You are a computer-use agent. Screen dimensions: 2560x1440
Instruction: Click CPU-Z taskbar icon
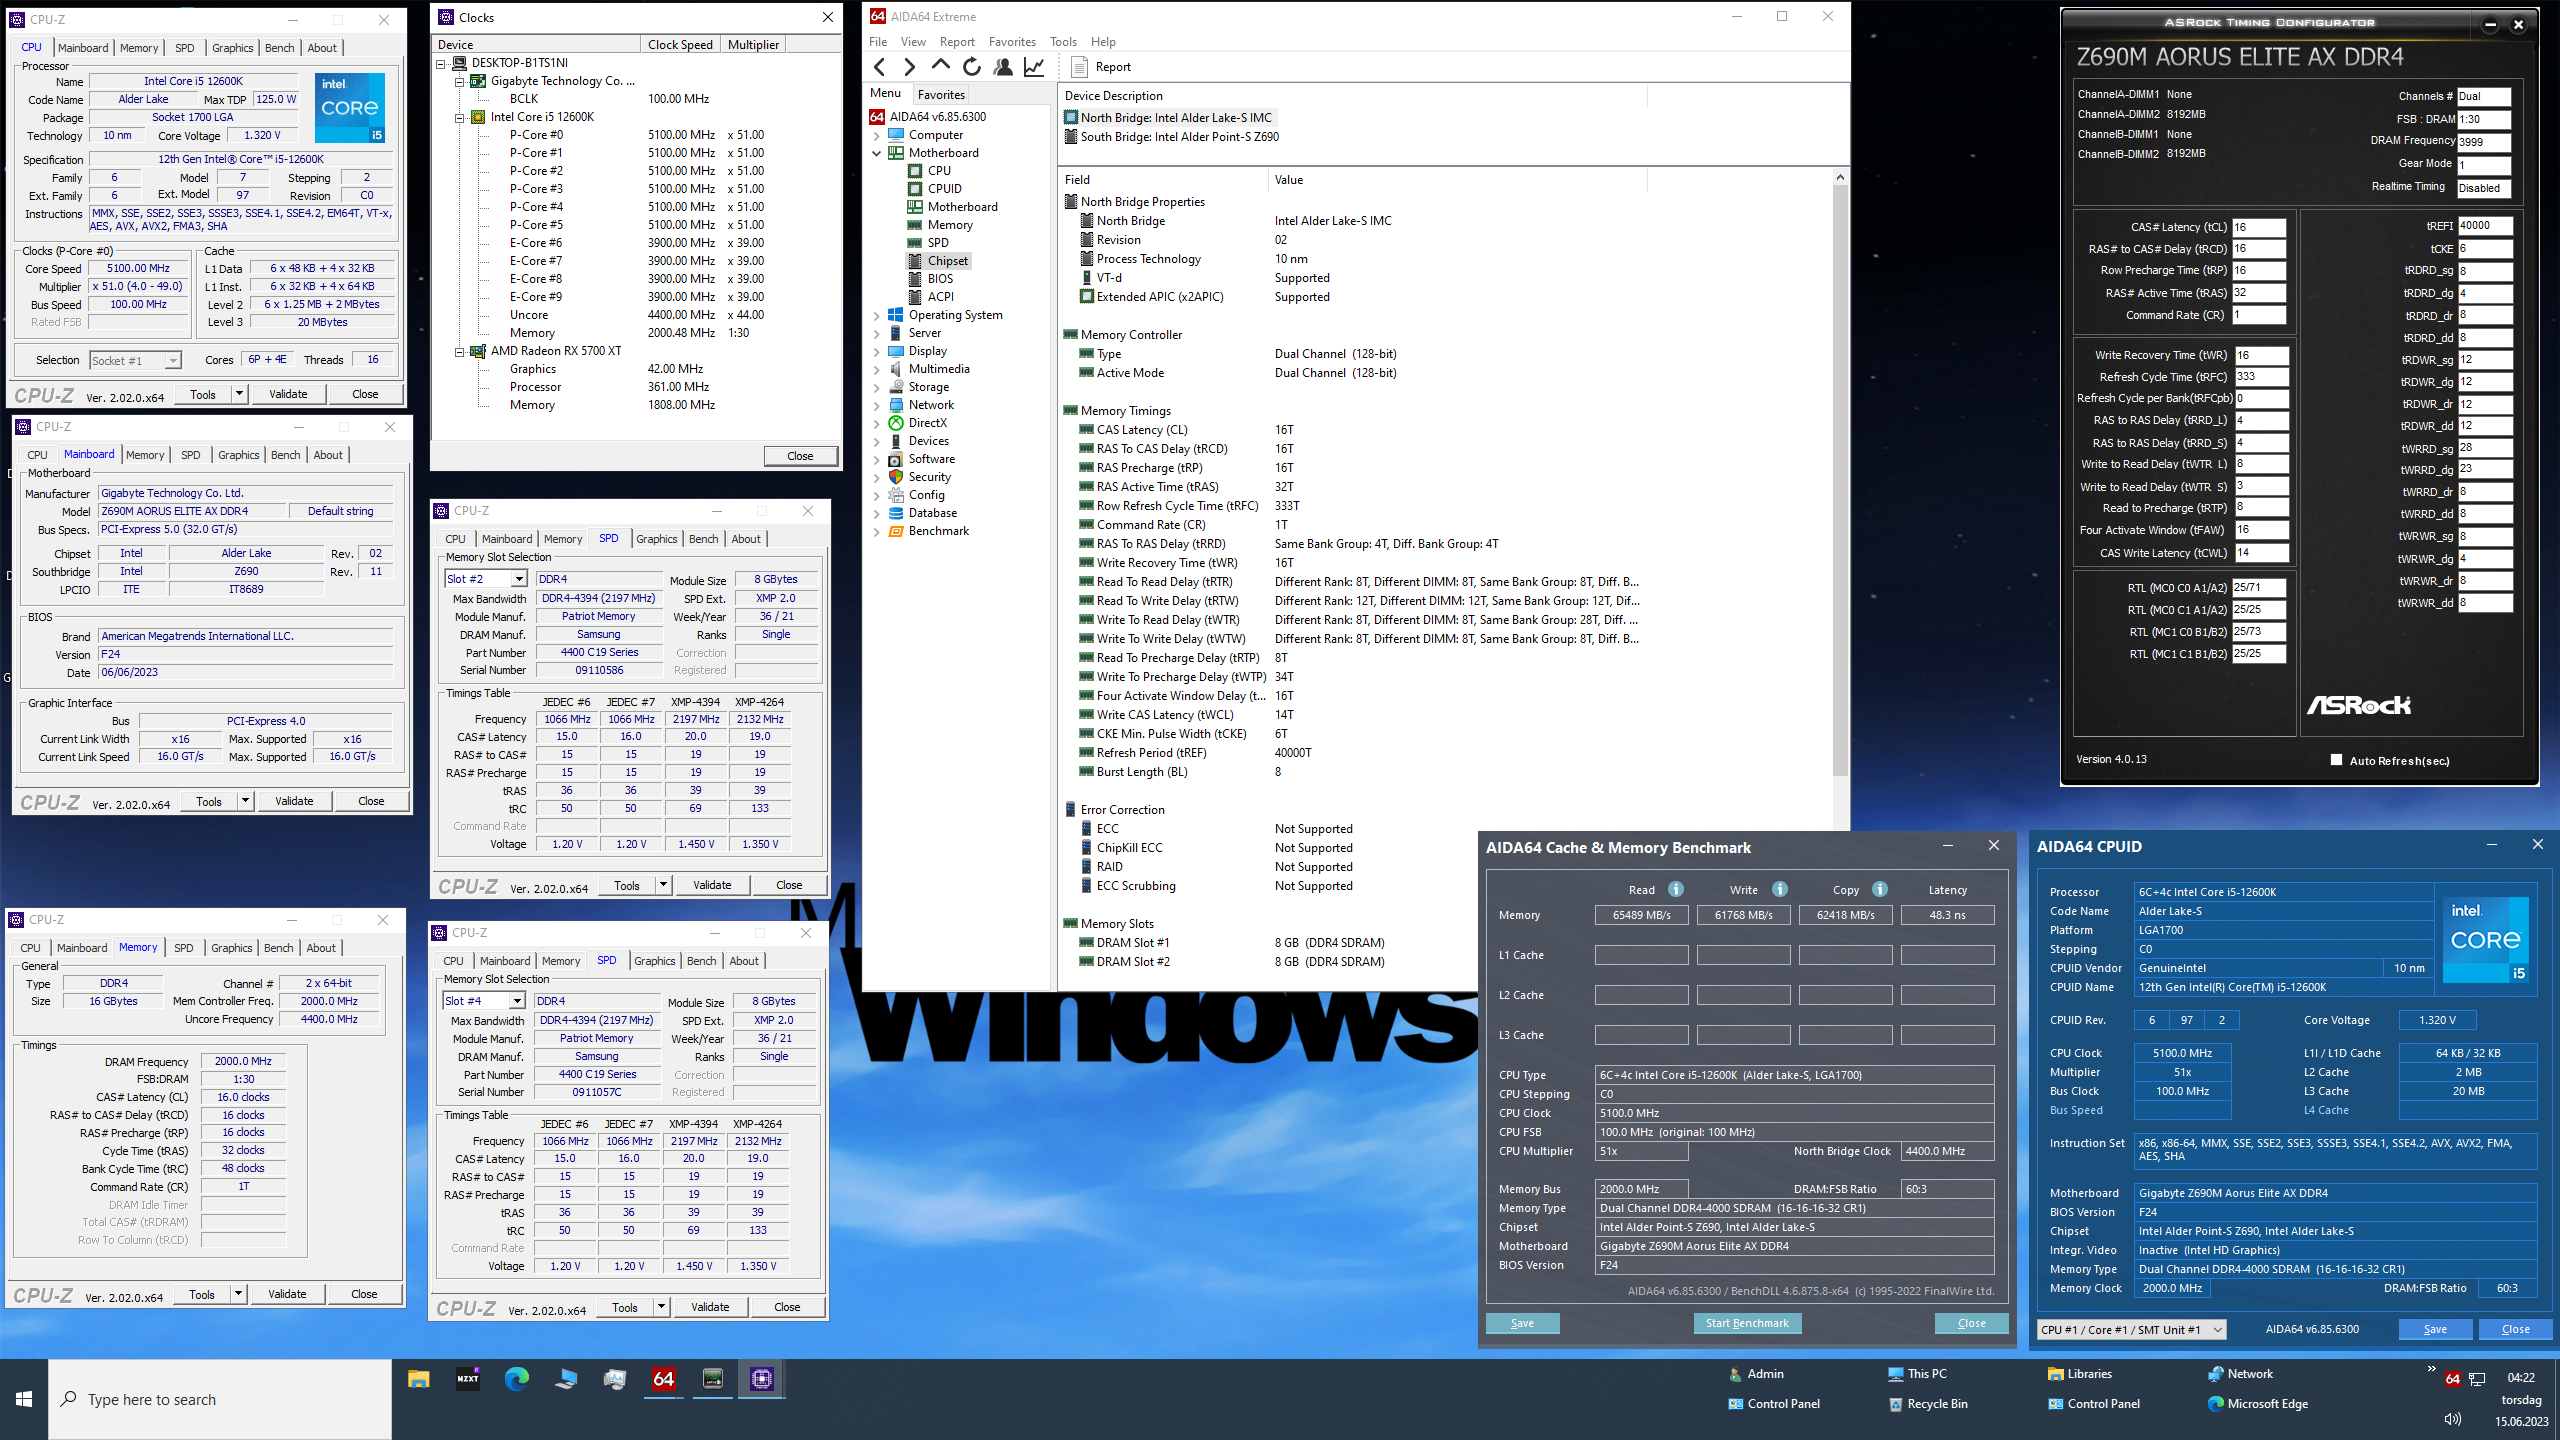click(761, 1380)
